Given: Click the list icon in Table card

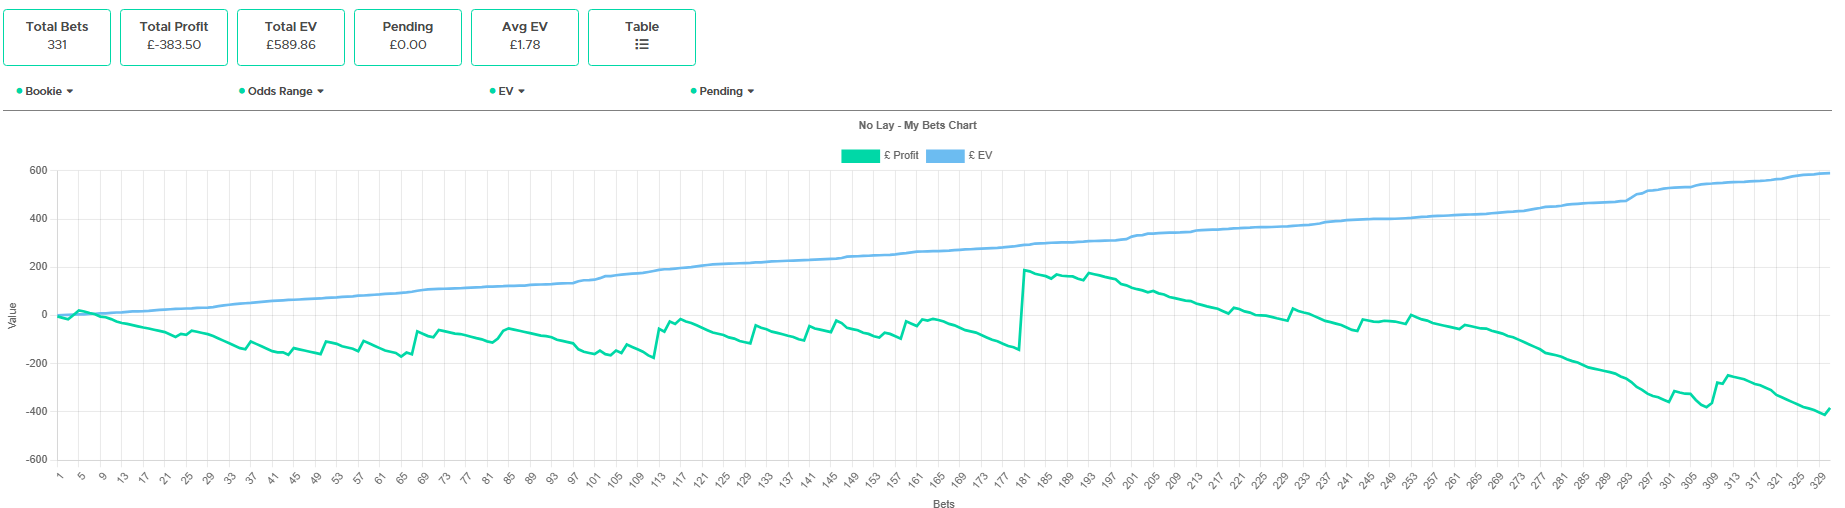Looking at the screenshot, I should point(642,45).
